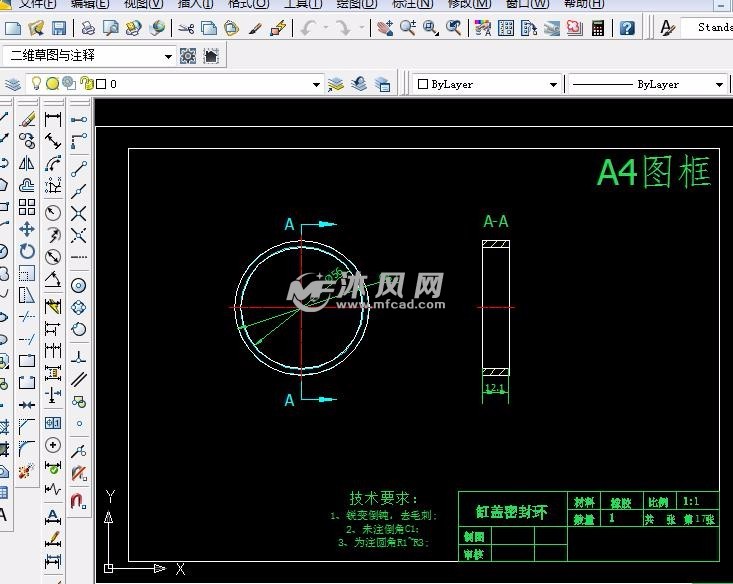The image size is (733, 584).
Task: Select the Move tool
Action: pos(27,229)
